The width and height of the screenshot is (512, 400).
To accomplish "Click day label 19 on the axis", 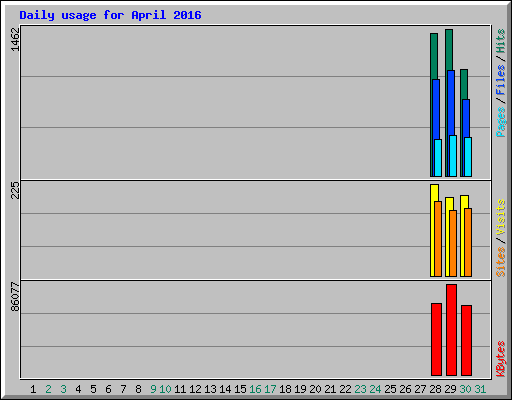I will coord(300,389).
